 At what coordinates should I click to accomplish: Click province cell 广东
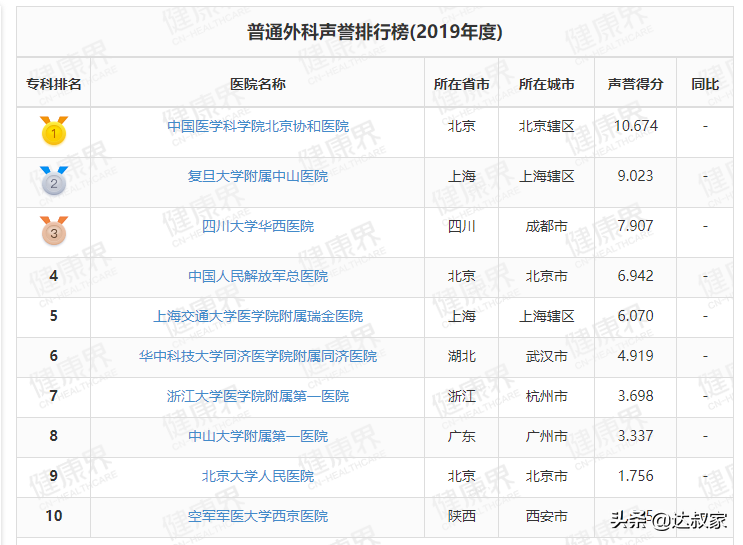[462, 436]
